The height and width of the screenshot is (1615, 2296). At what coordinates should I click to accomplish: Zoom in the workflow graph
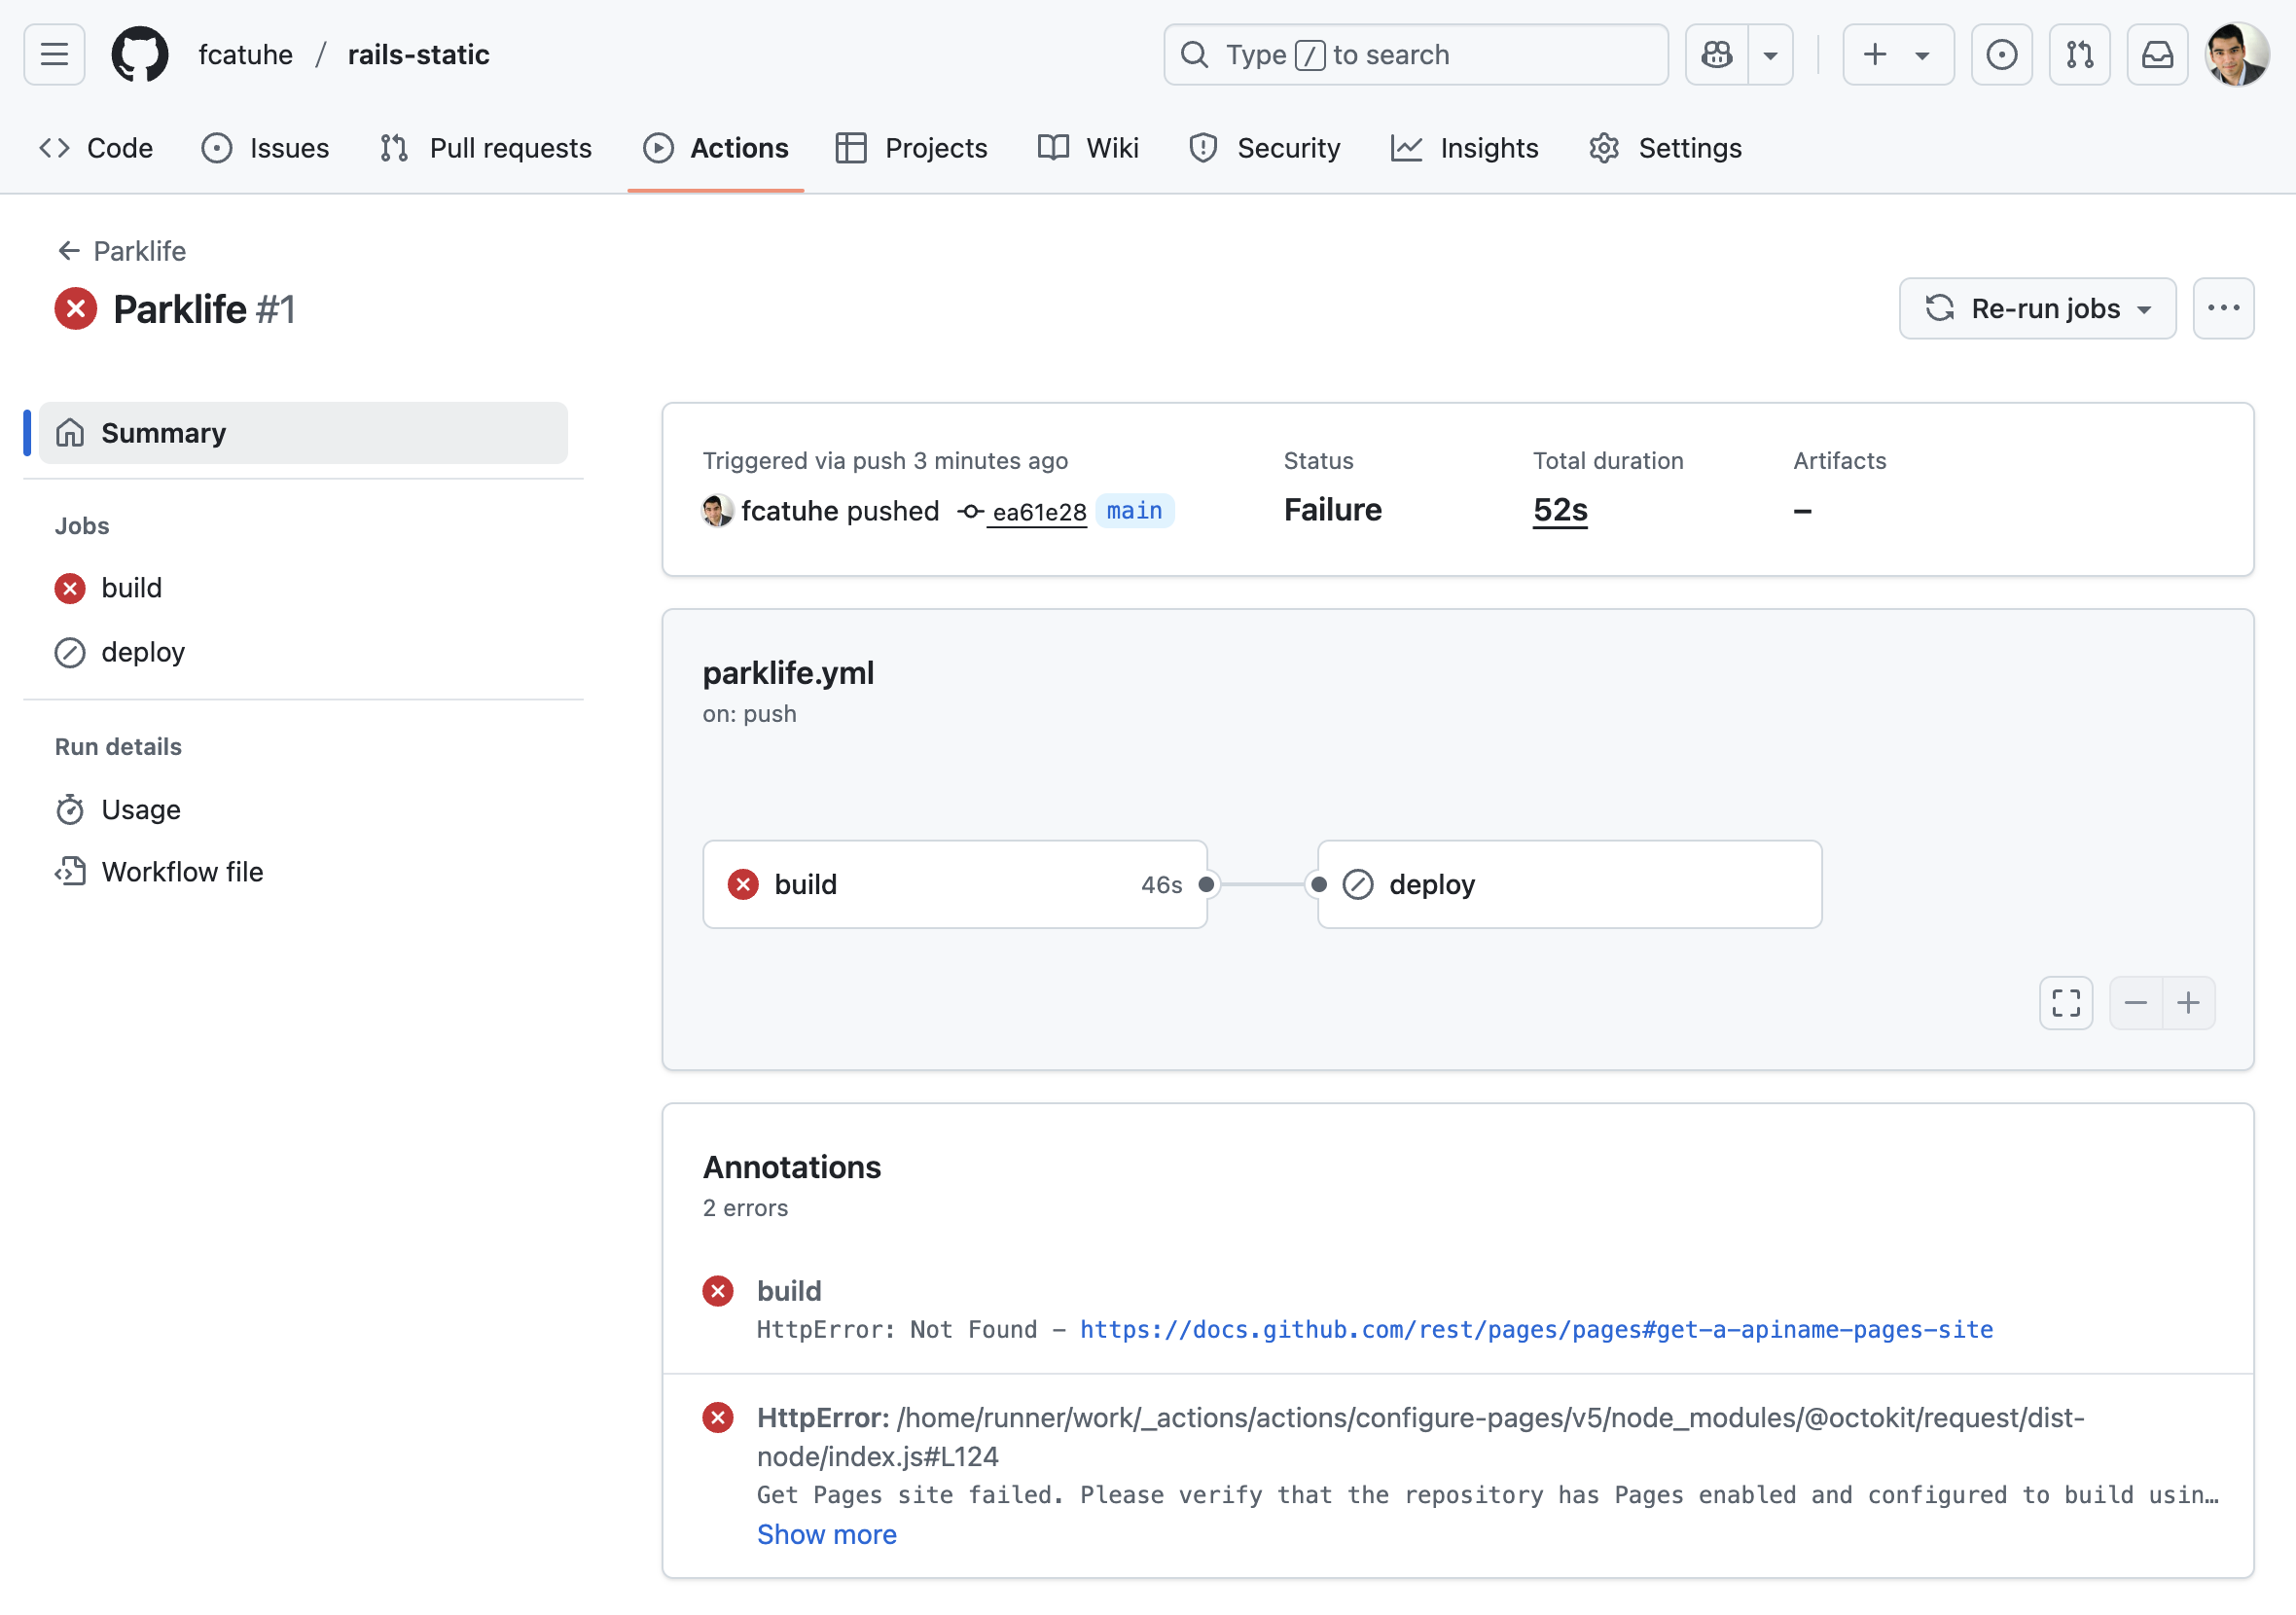click(x=2189, y=1002)
